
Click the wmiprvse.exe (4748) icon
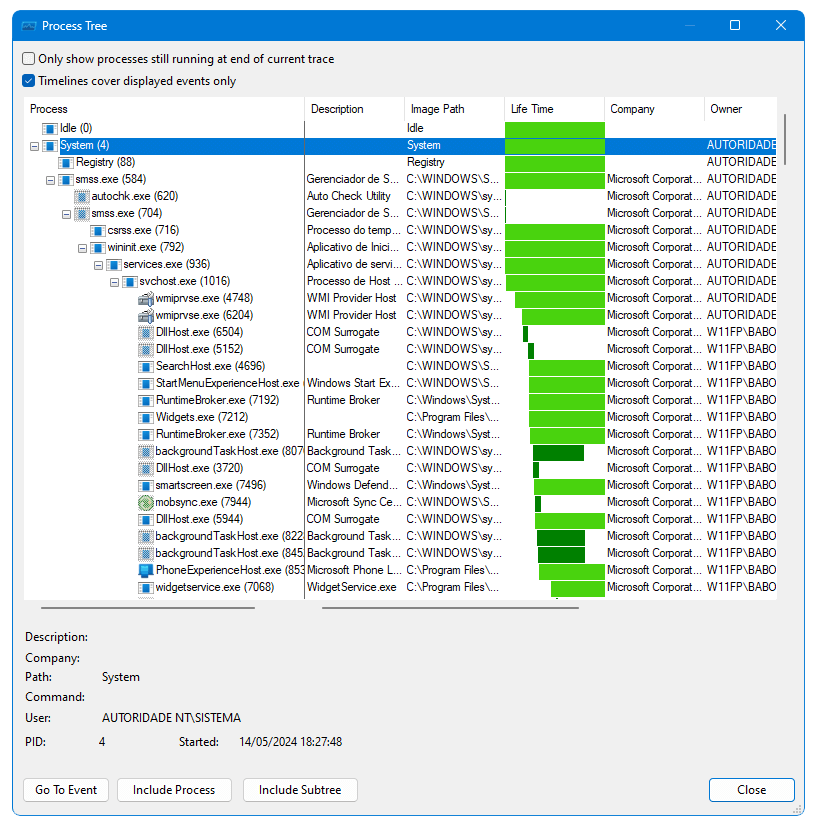click(x=146, y=298)
